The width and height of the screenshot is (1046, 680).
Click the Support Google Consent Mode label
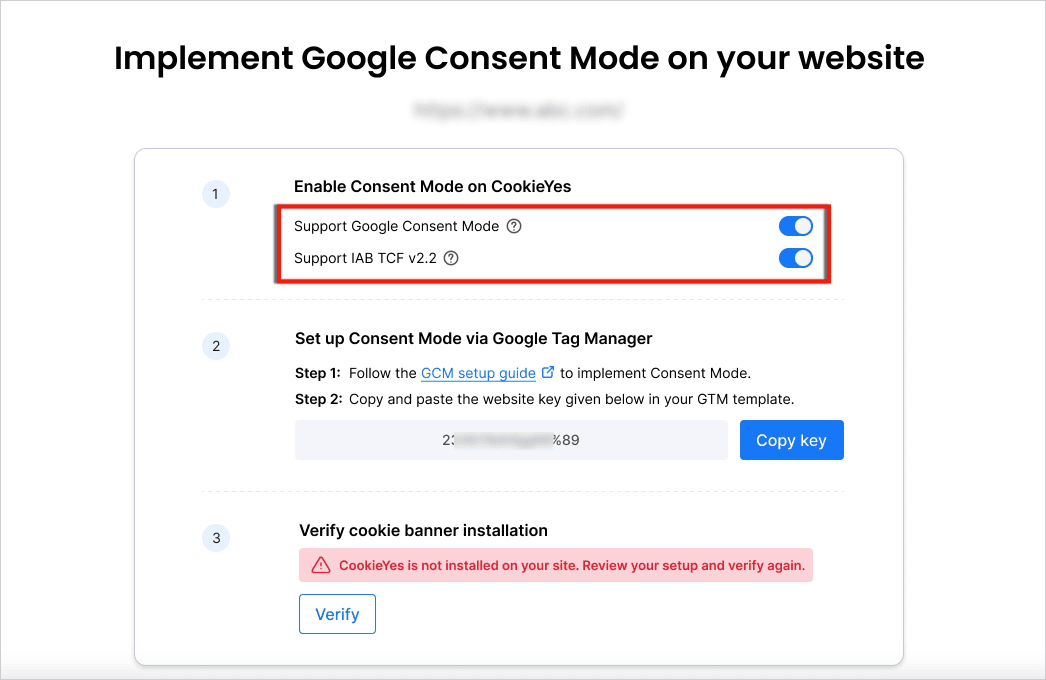(396, 226)
